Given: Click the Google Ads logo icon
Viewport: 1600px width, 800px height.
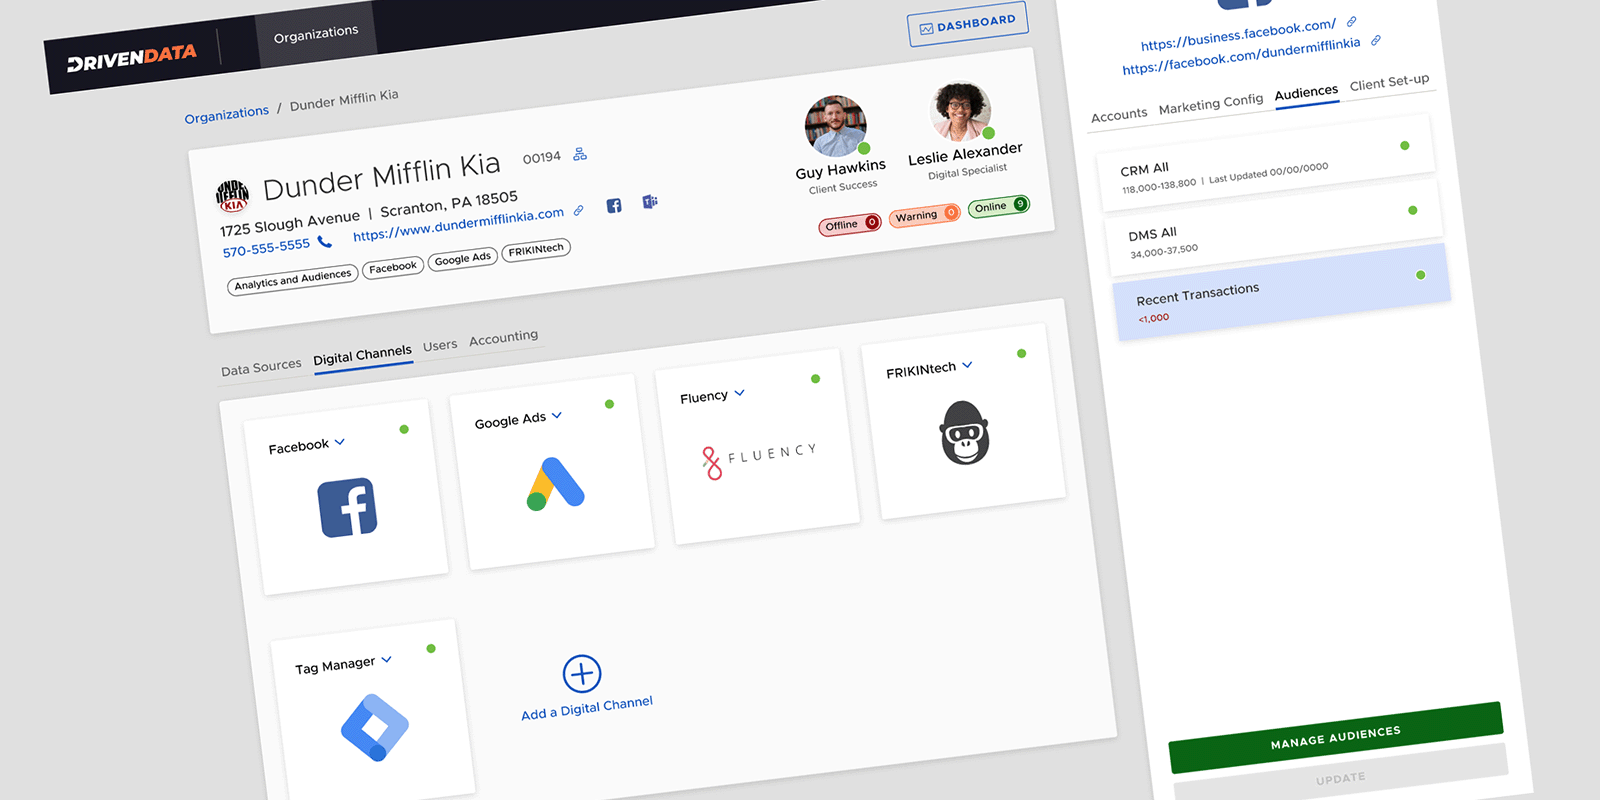Looking at the screenshot, I should tap(555, 483).
